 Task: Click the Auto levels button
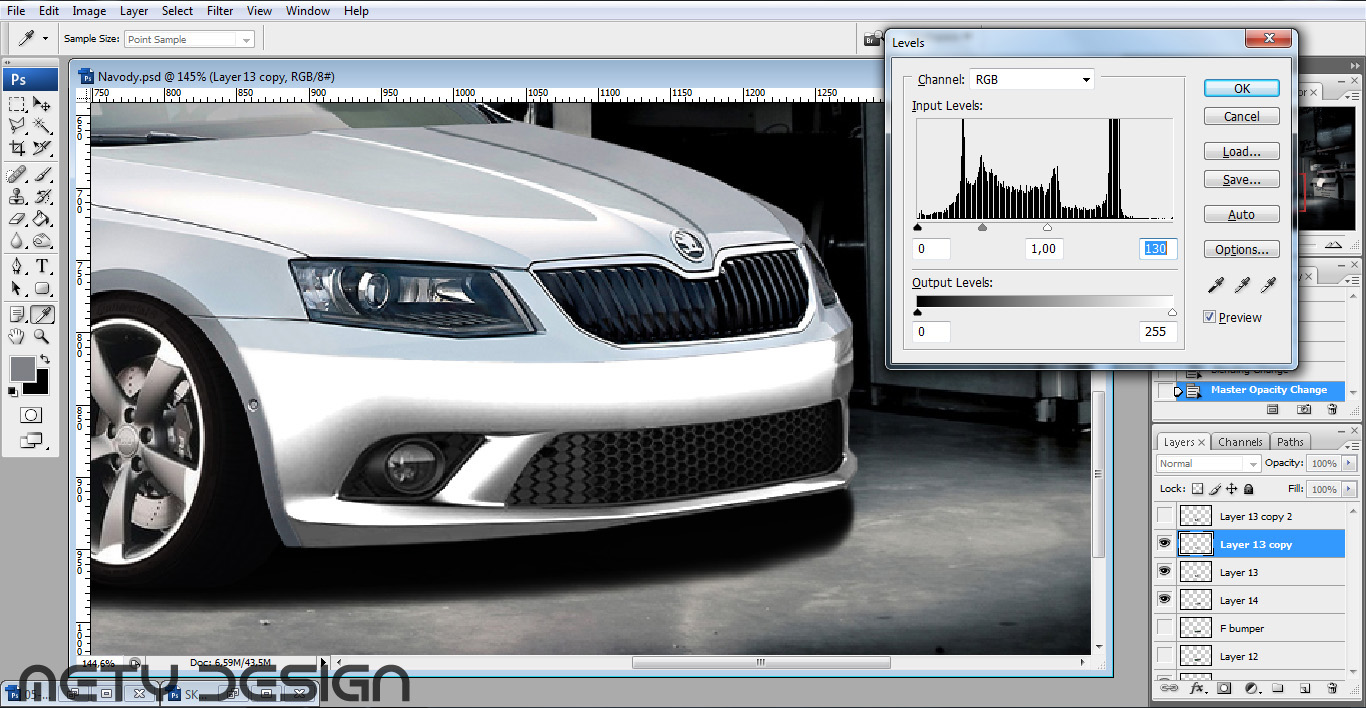pyautogui.click(x=1242, y=214)
